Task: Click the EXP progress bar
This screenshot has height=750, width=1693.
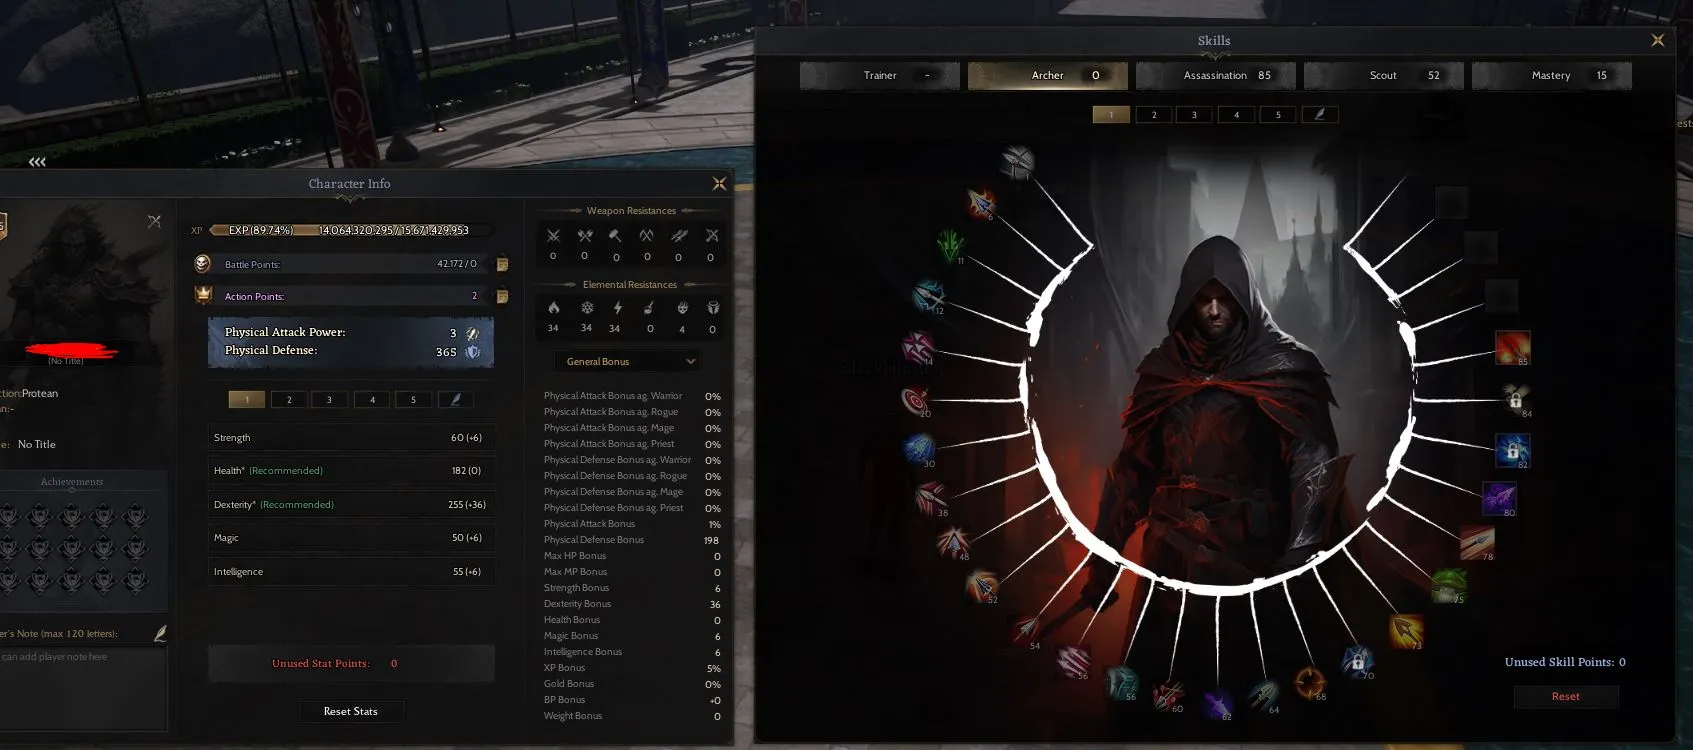Action: [x=350, y=230]
